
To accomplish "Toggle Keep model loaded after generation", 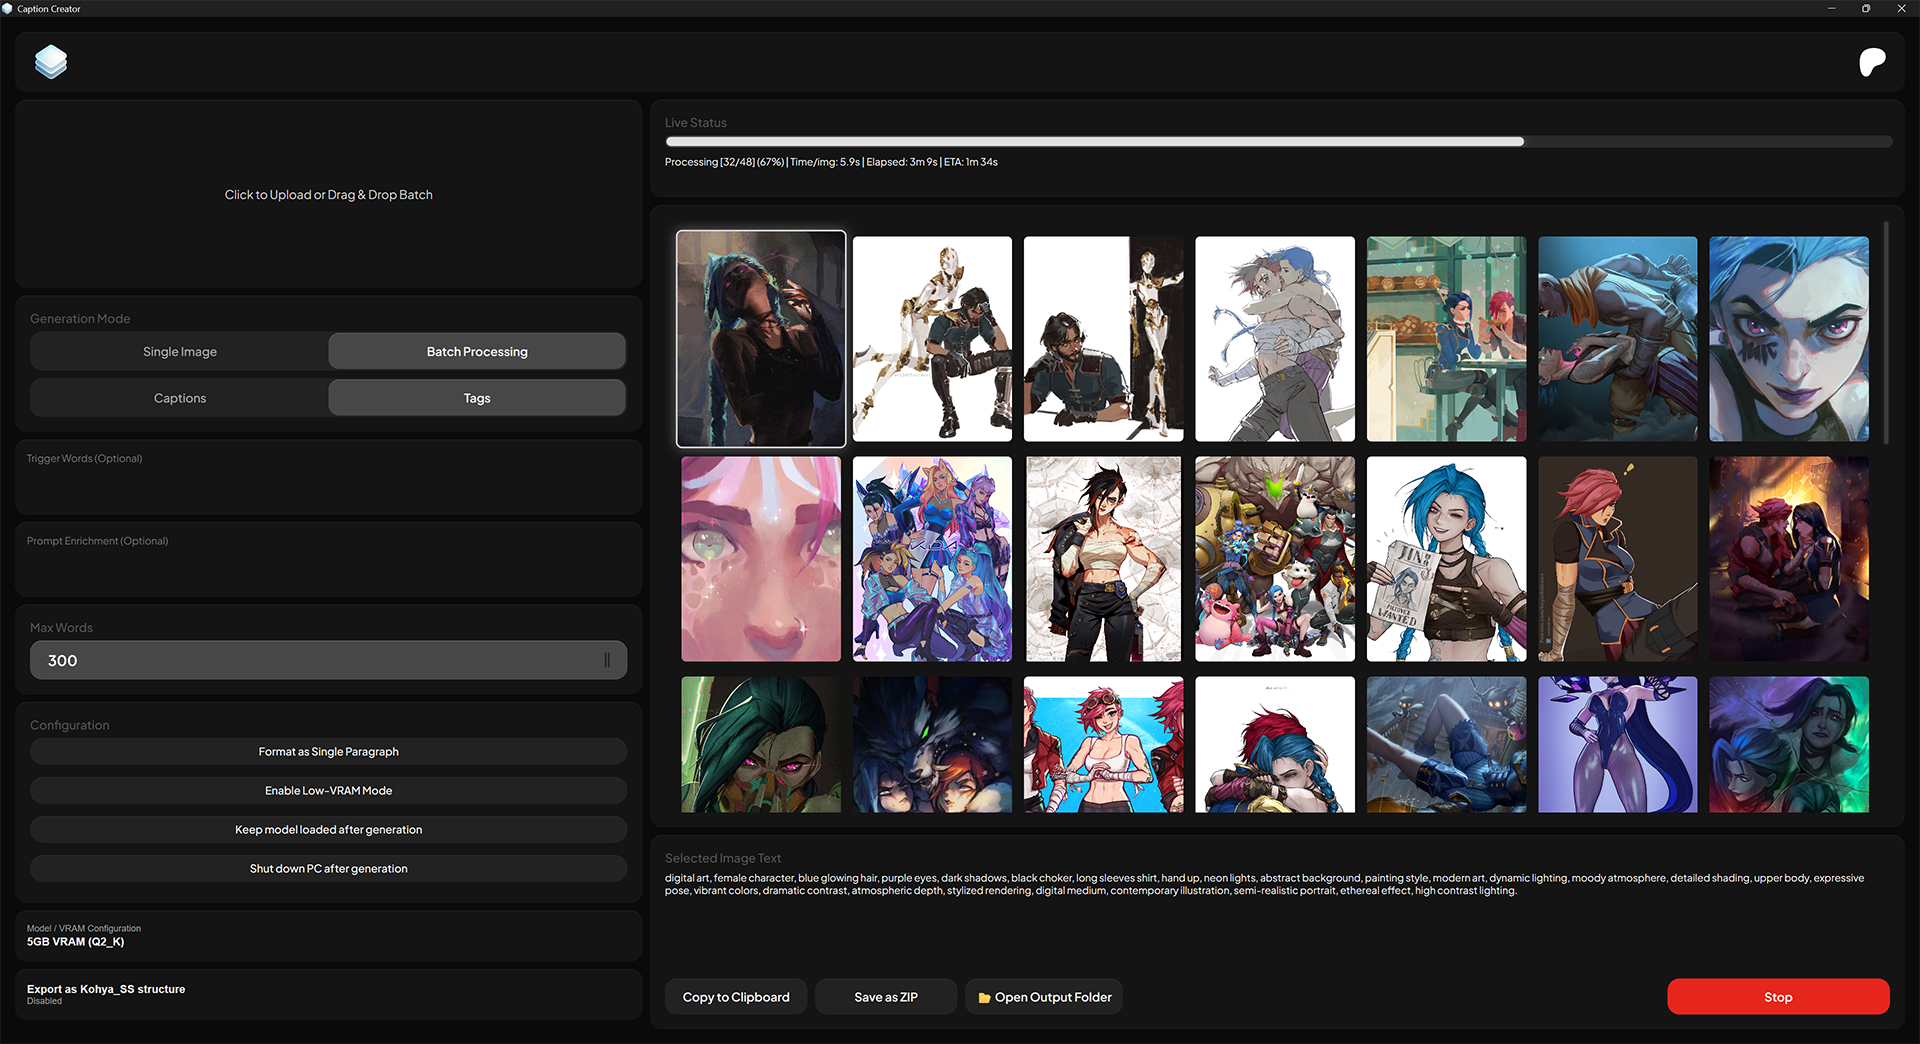I will click(329, 830).
